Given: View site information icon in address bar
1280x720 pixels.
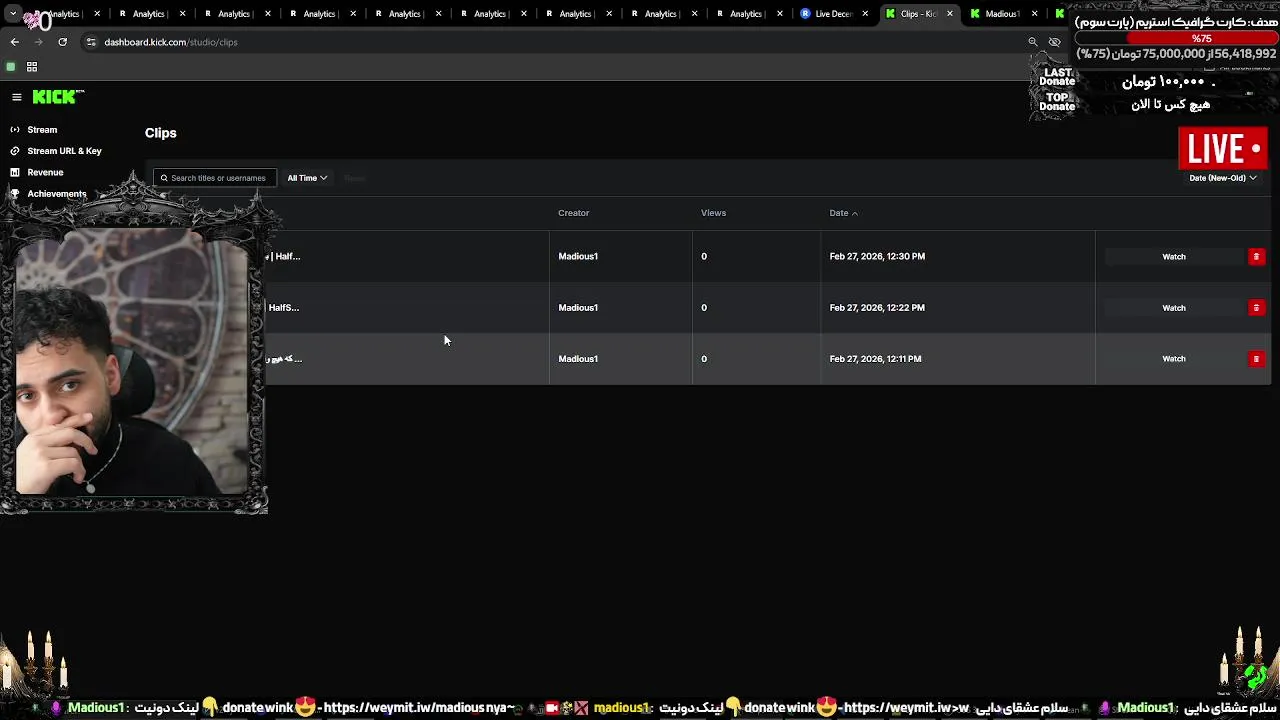Looking at the screenshot, I should pos(91,42).
